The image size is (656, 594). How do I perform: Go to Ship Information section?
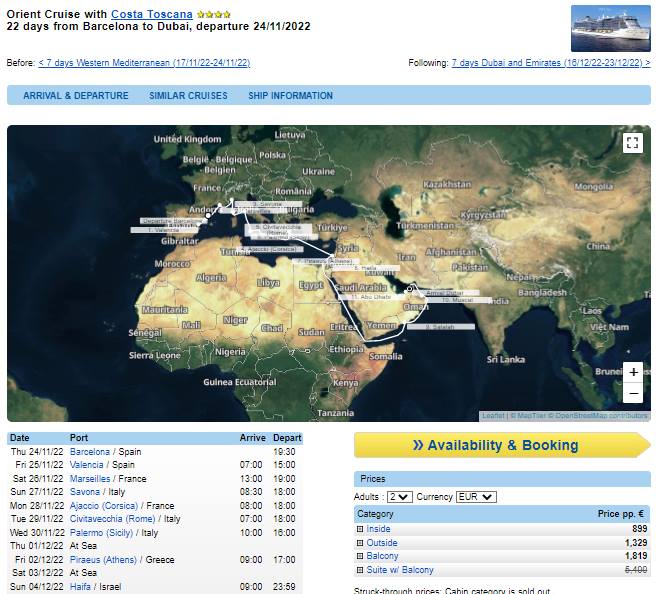tap(290, 95)
